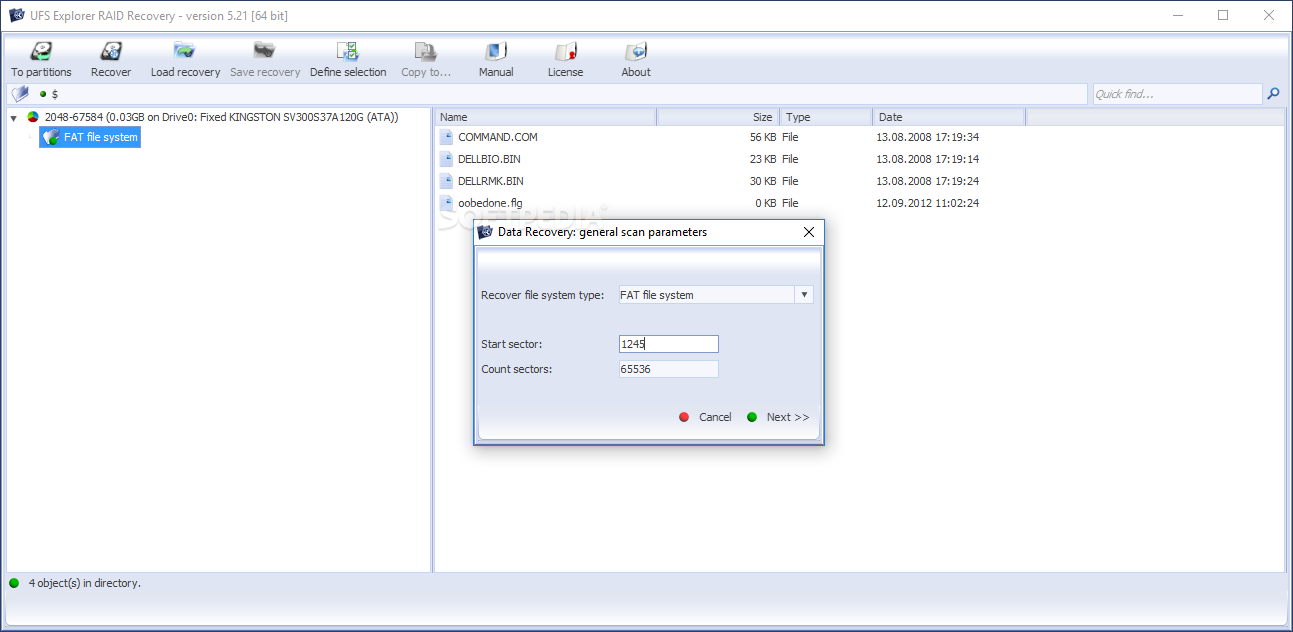Viewport: 1293px width, 632px height.
Task: Select FAT file system tree item
Action: [x=90, y=137]
